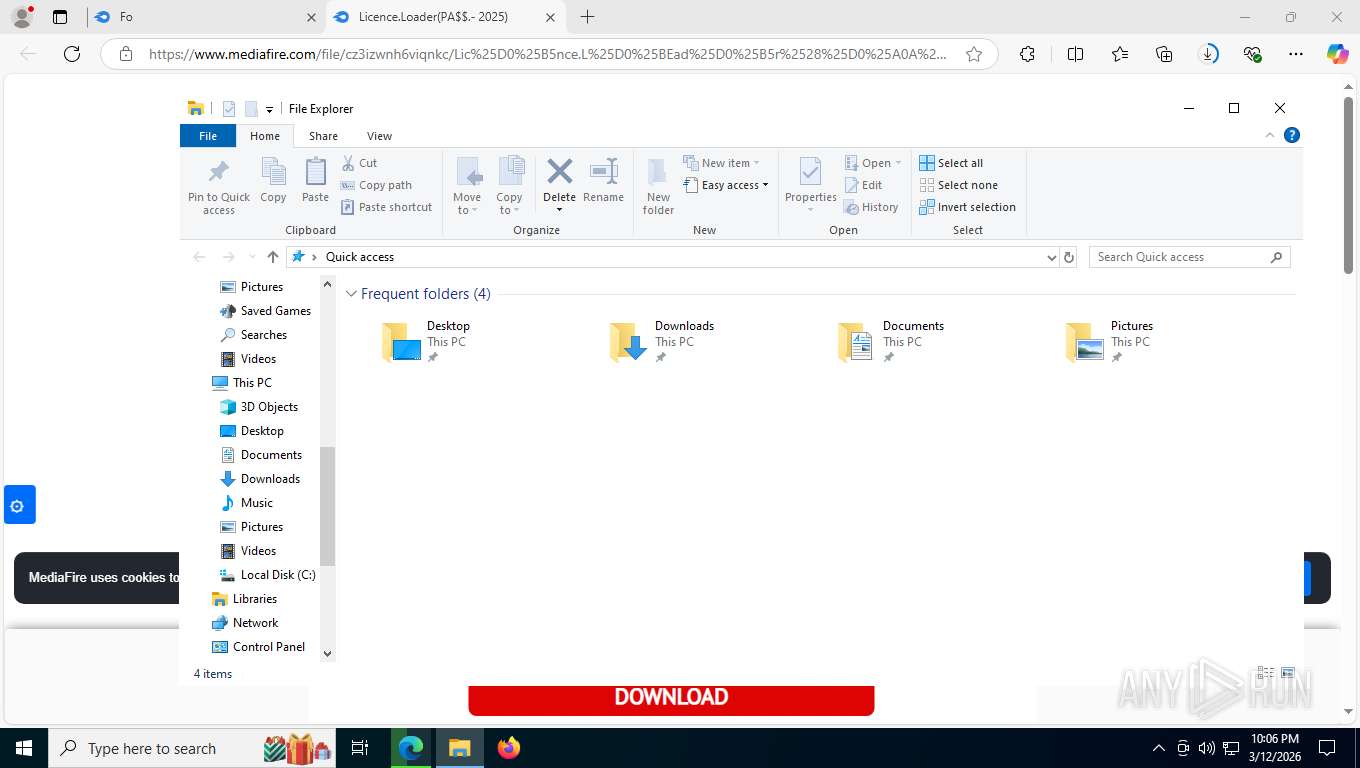Open the Easy access dropdown
The width and height of the screenshot is (1360, 768).
point(726,185)
